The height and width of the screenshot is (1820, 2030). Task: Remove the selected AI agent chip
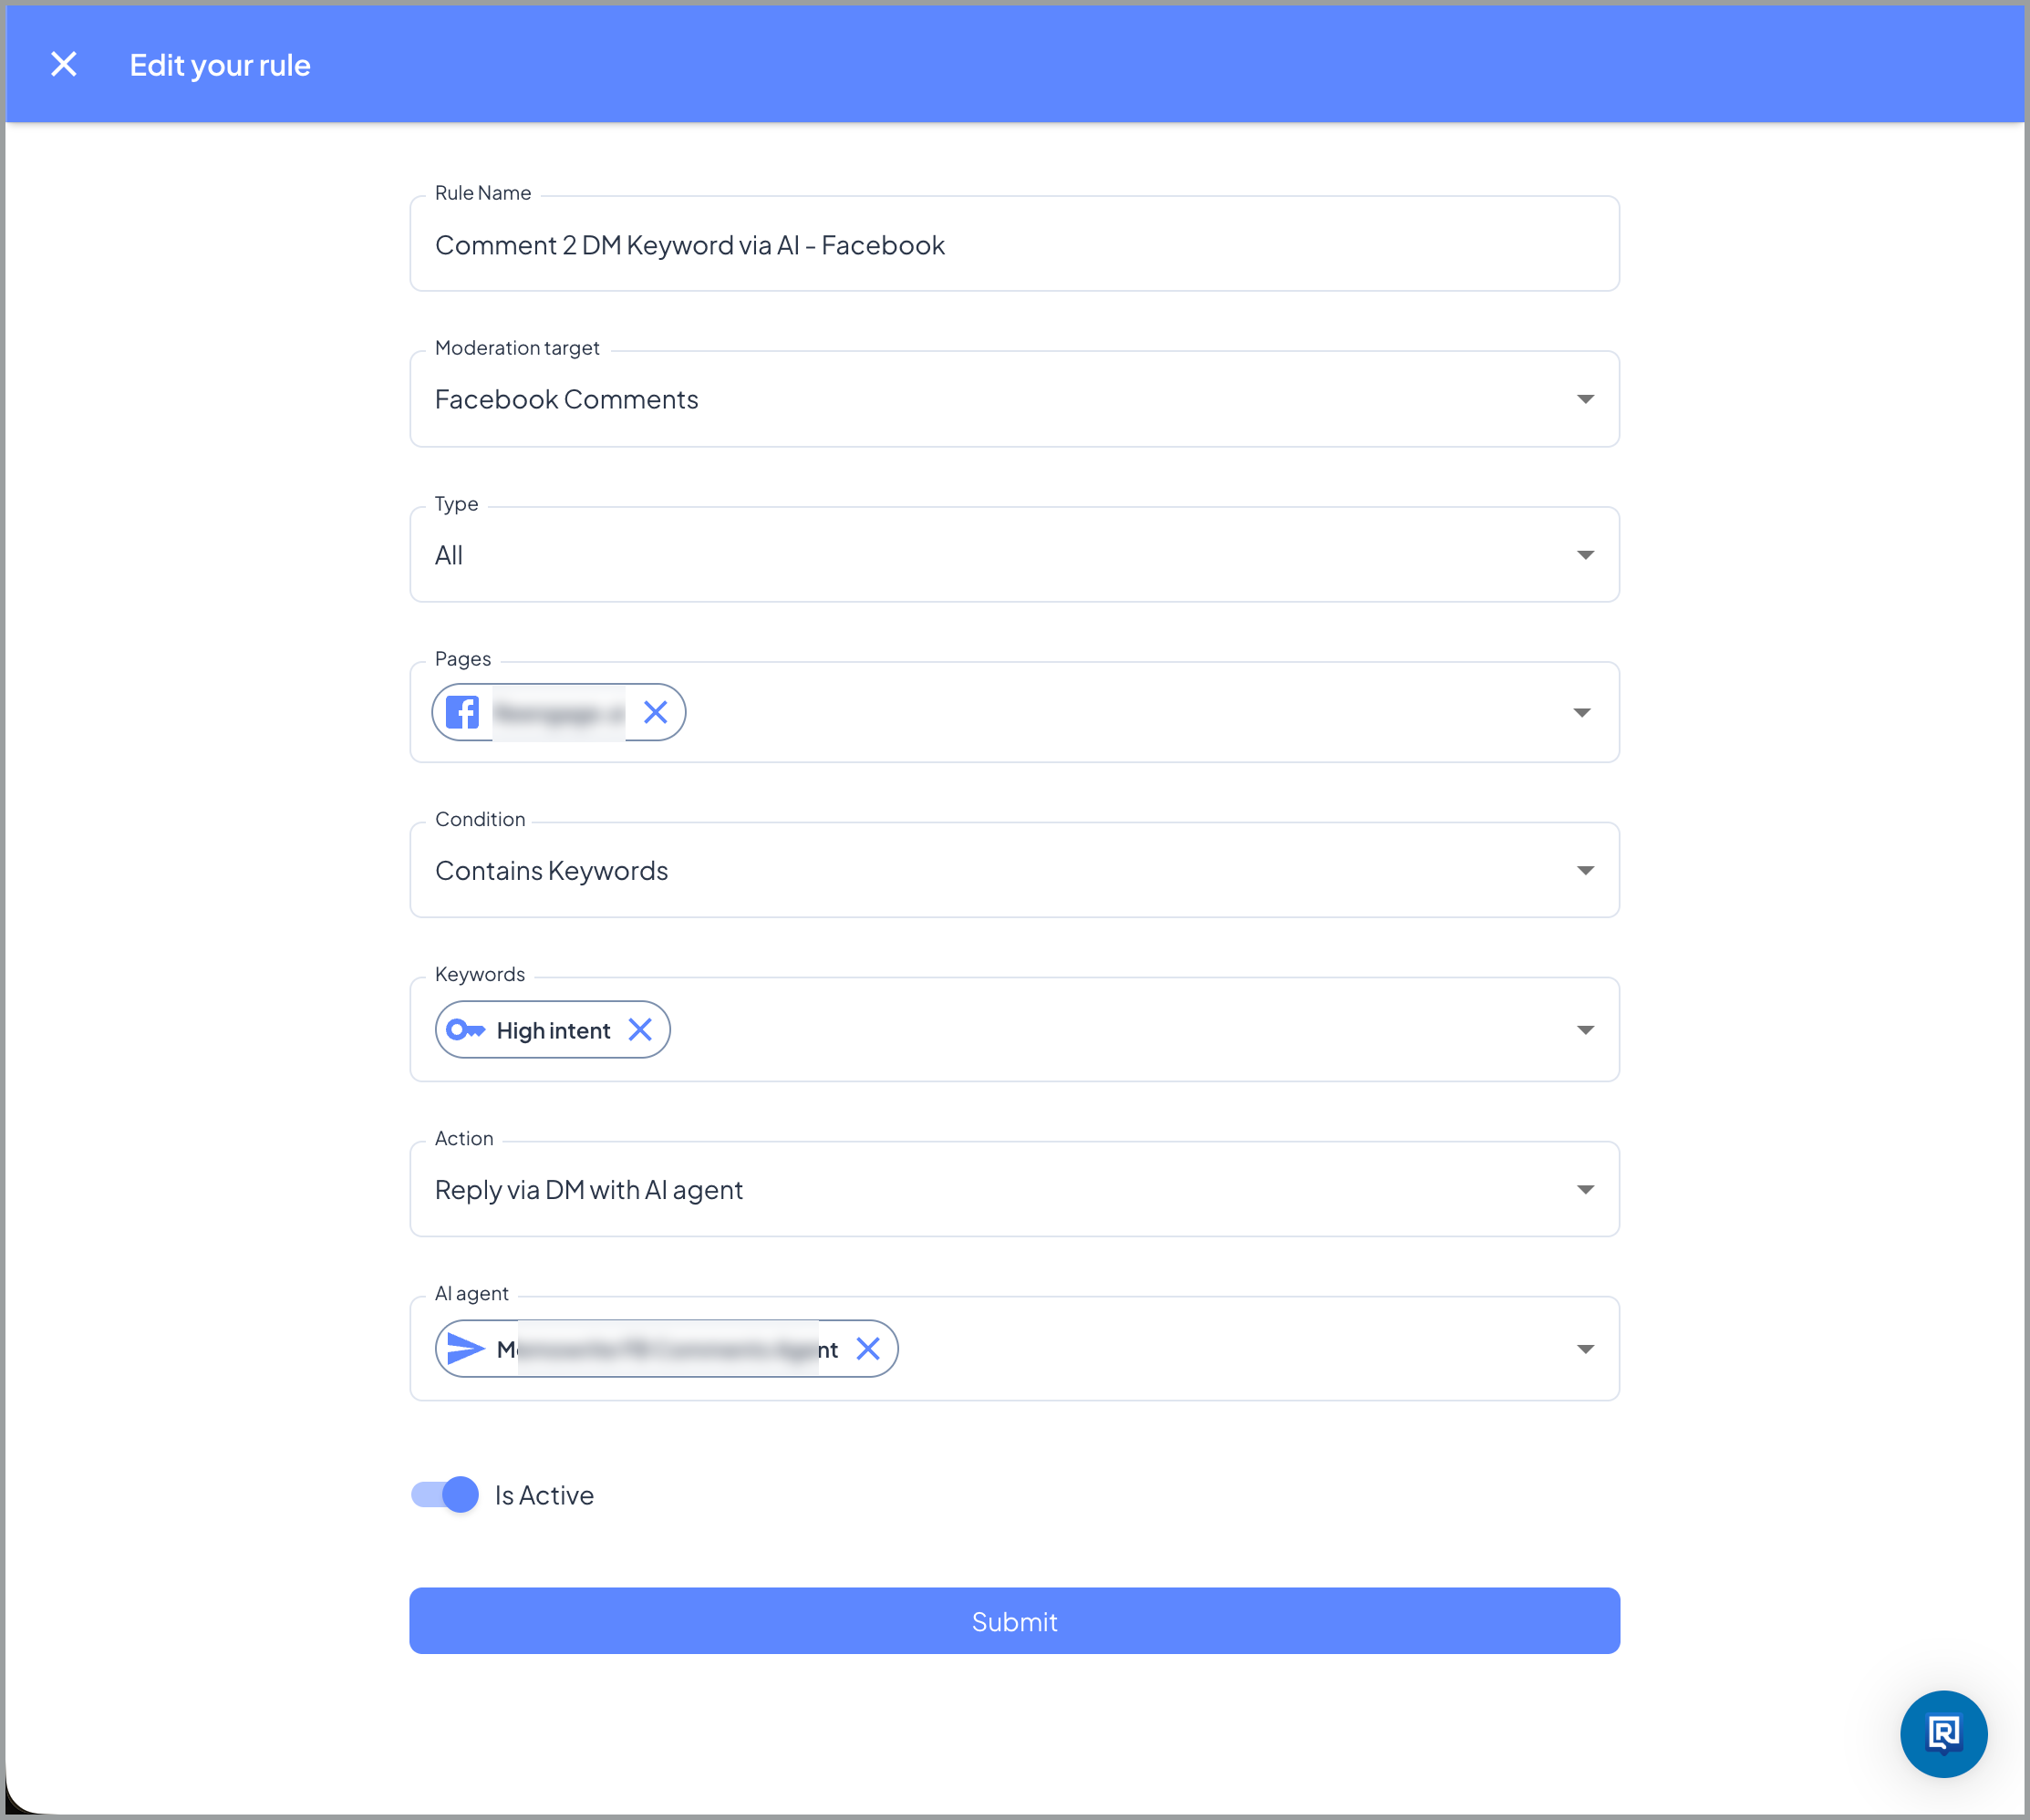868,1348
